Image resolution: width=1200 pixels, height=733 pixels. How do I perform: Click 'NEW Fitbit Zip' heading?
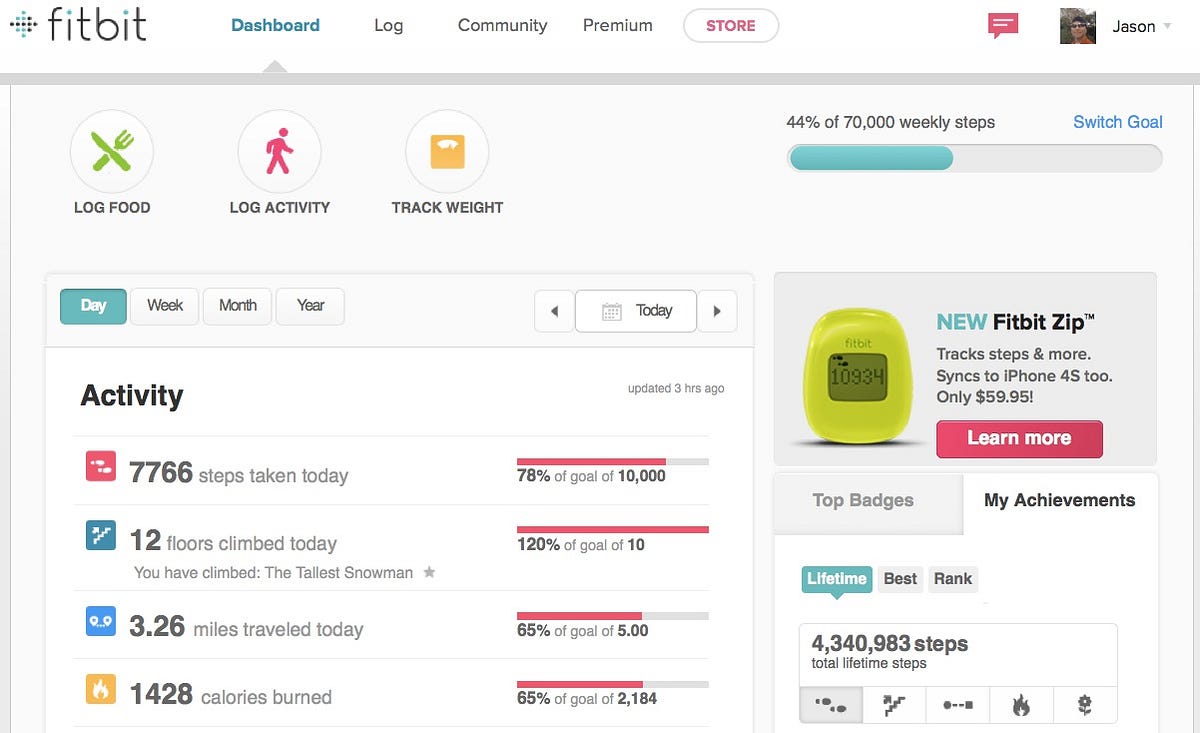point(1015,322)
